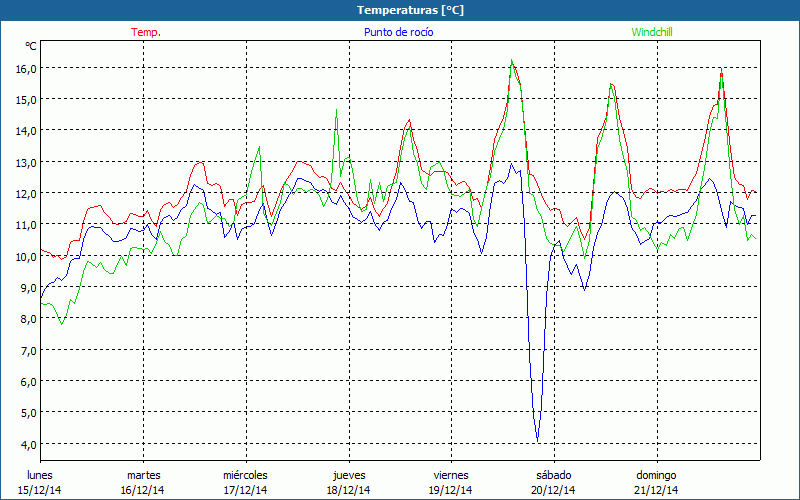The width and height of the screenshot is (800, 500).
Task: Click the 16,0 y-axis value label
Action: pos(25,68)
